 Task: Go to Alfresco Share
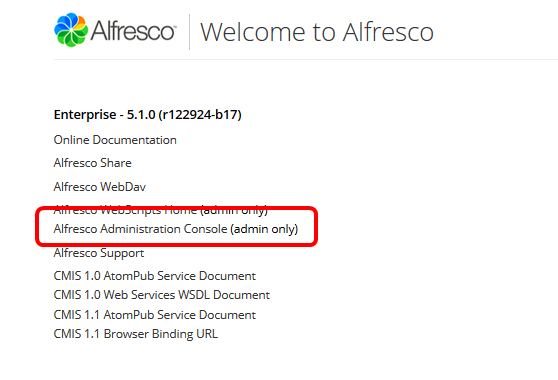(x=93, y=163)
